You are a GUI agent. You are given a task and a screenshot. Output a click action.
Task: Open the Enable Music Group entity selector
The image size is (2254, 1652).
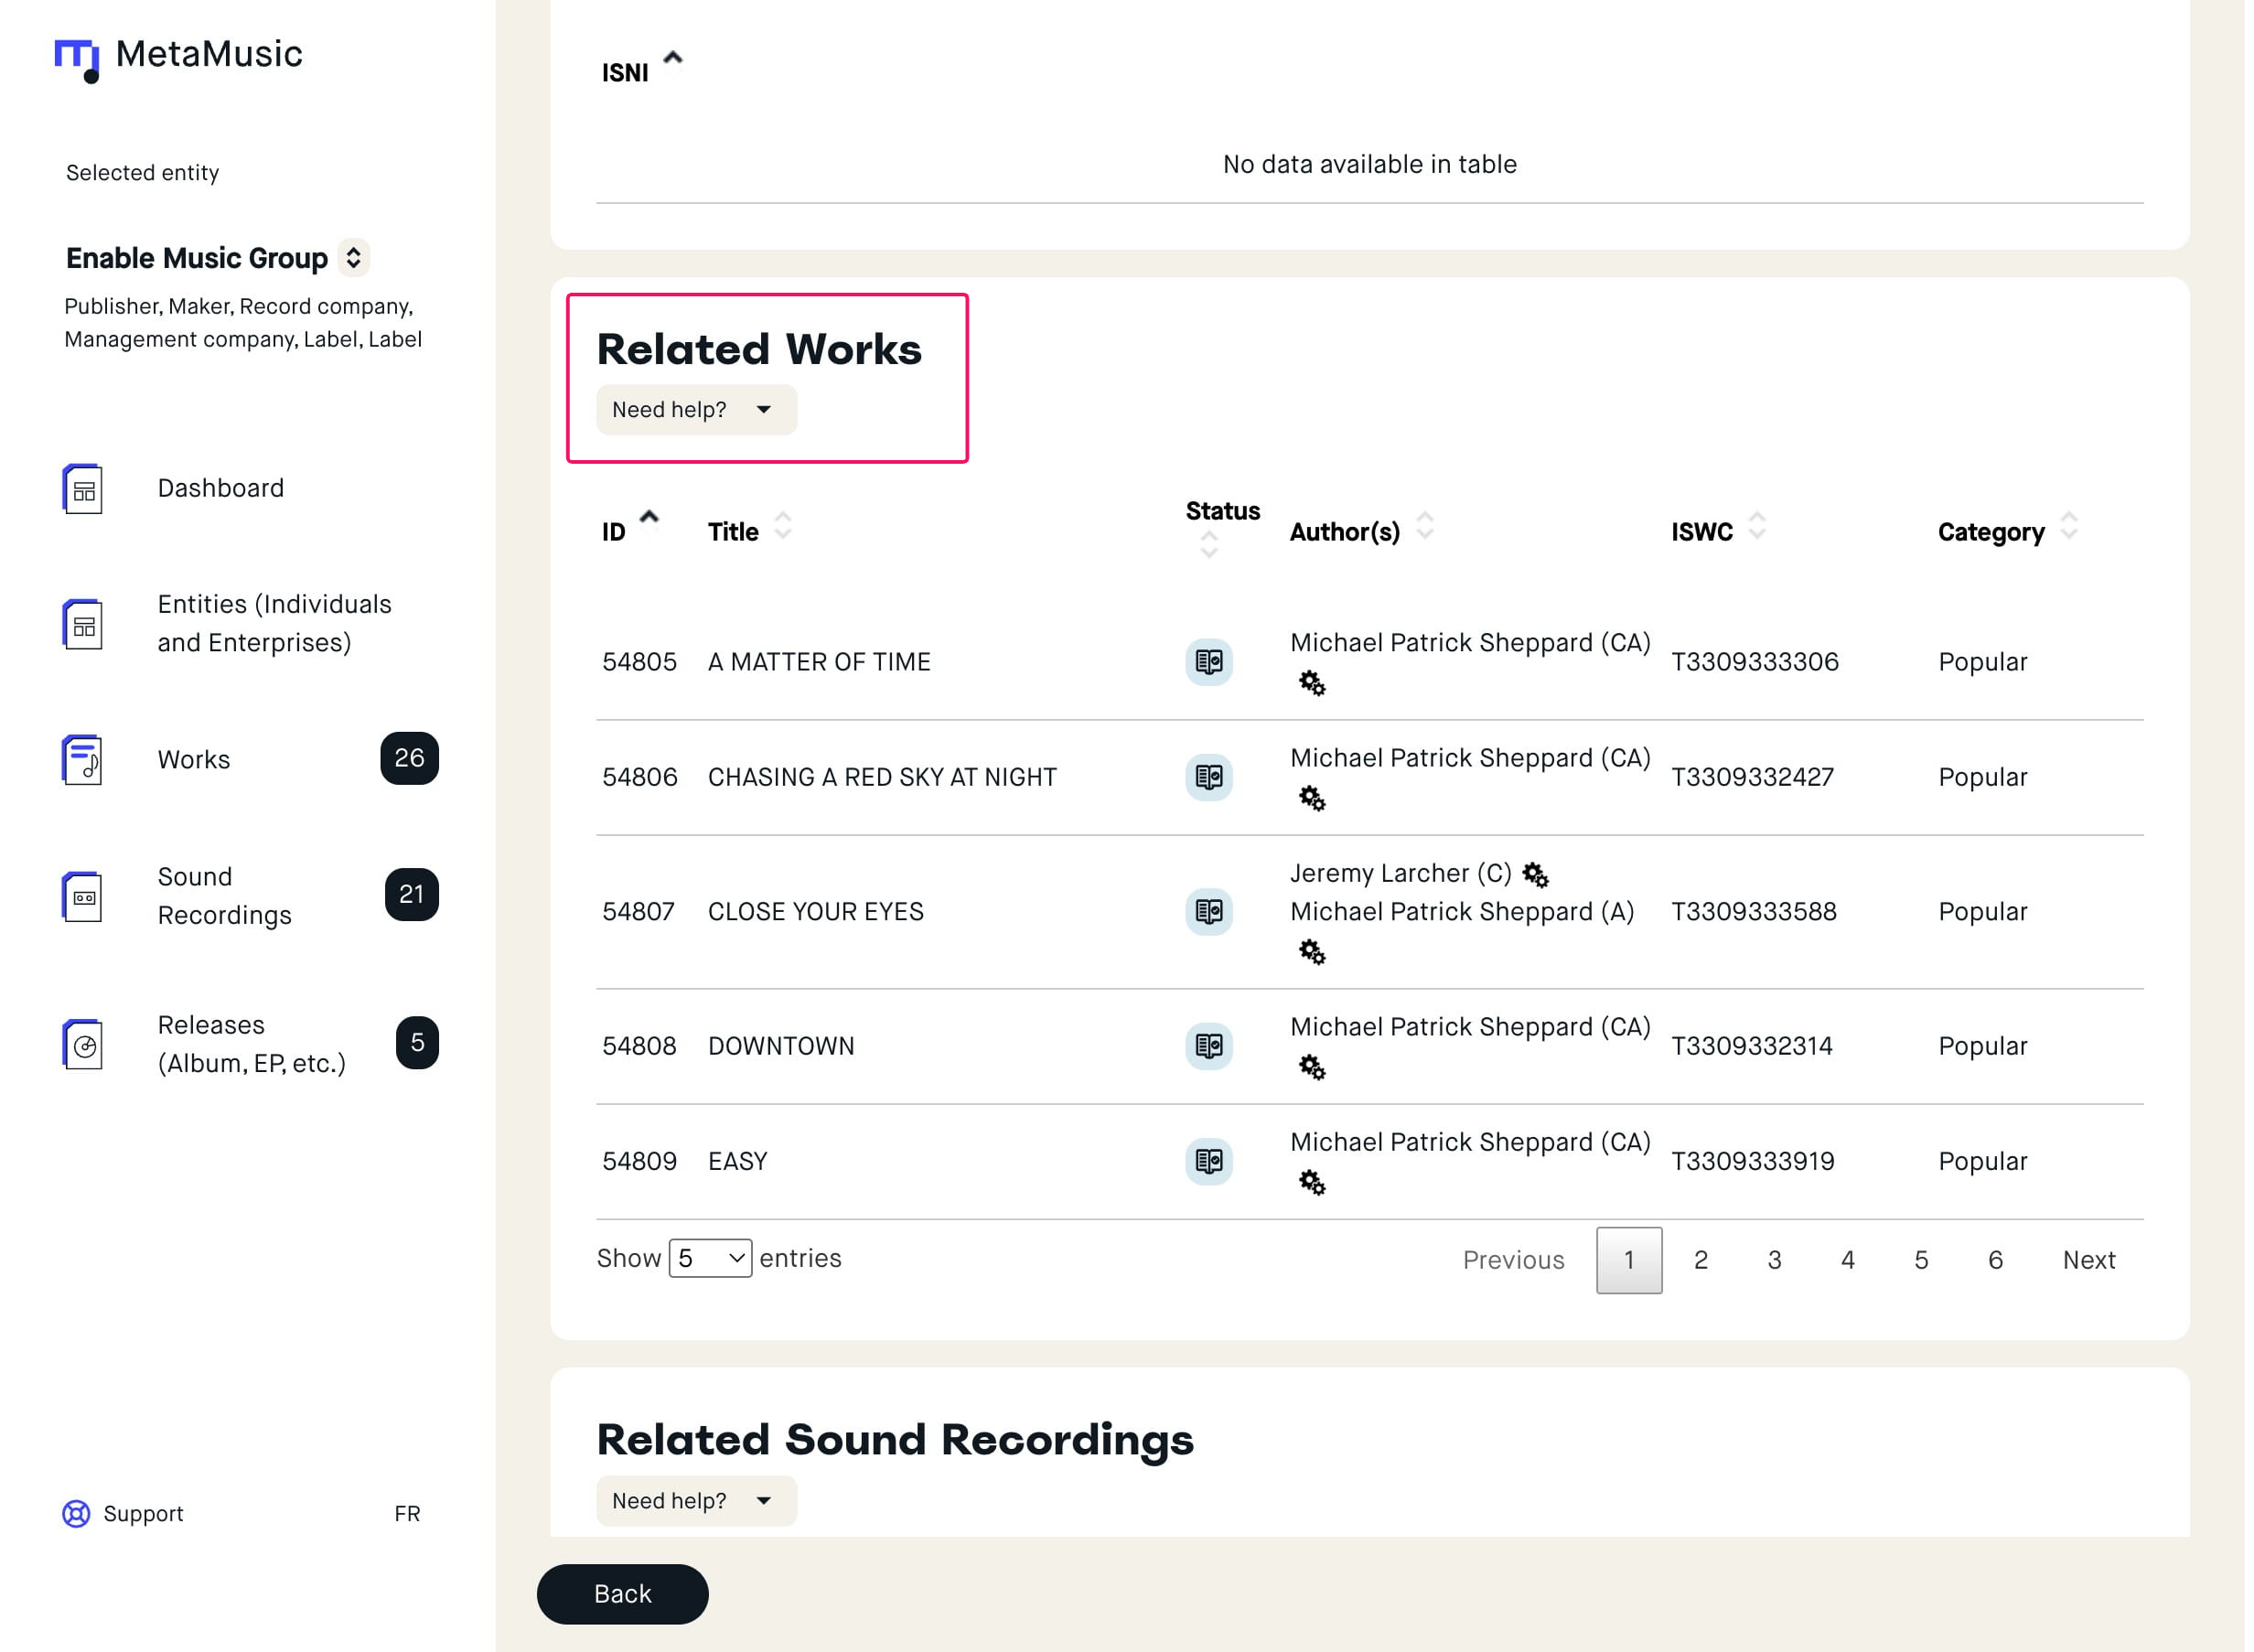[354, 259]
